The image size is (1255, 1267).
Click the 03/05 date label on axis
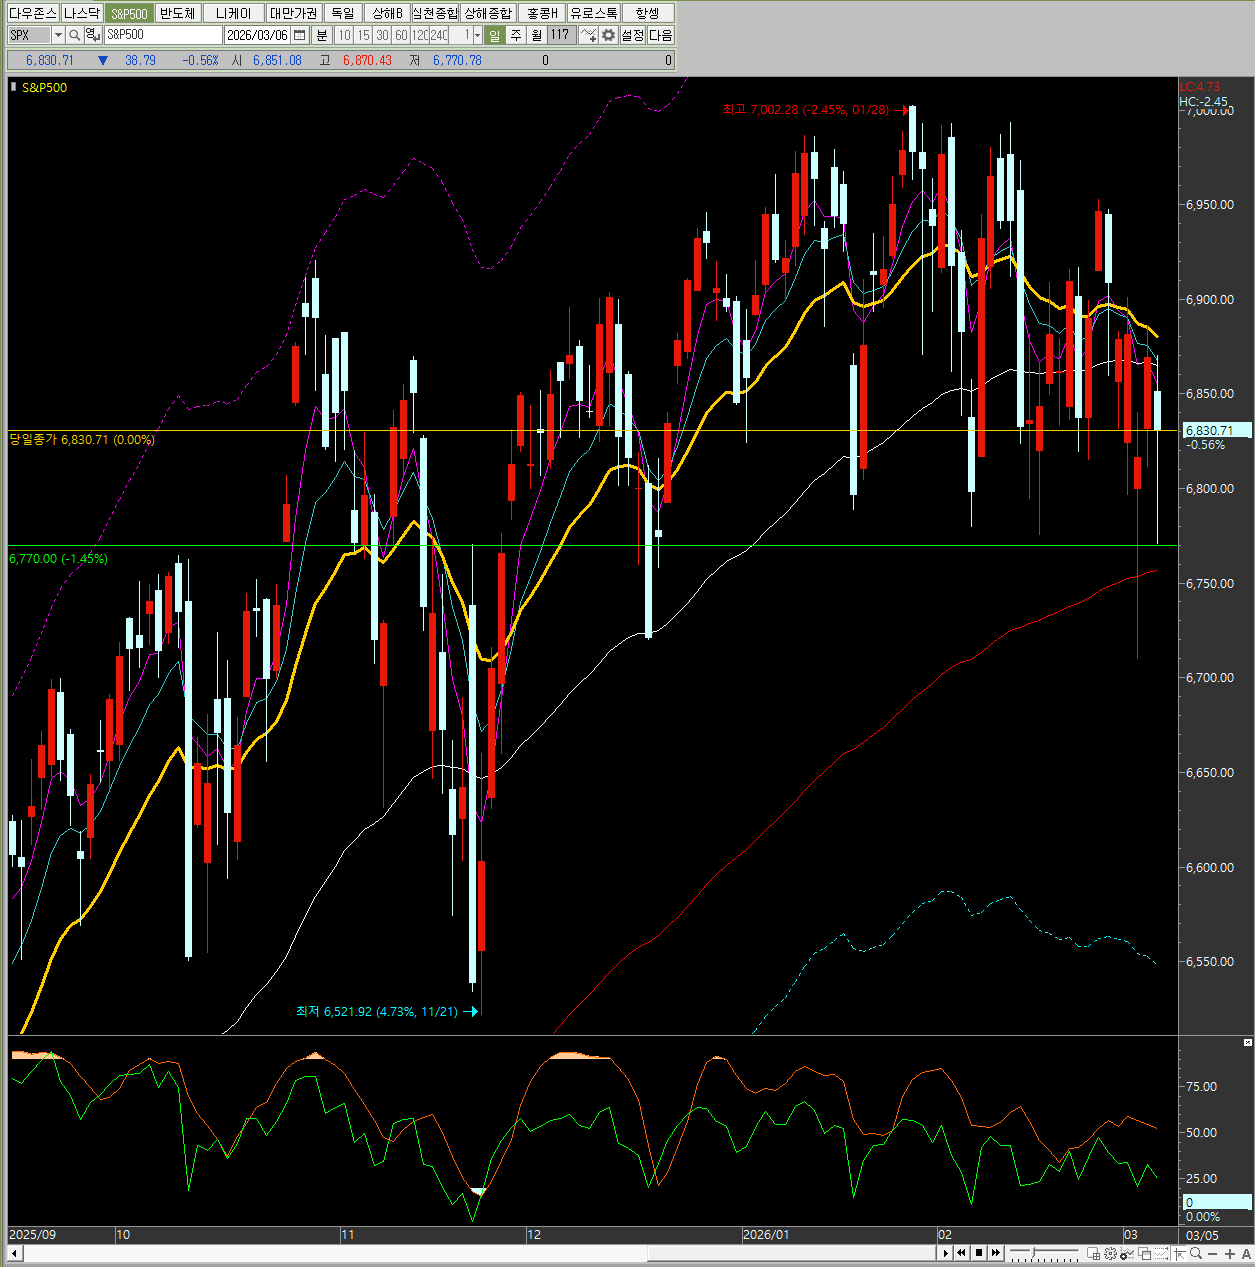point(1201,1235)
